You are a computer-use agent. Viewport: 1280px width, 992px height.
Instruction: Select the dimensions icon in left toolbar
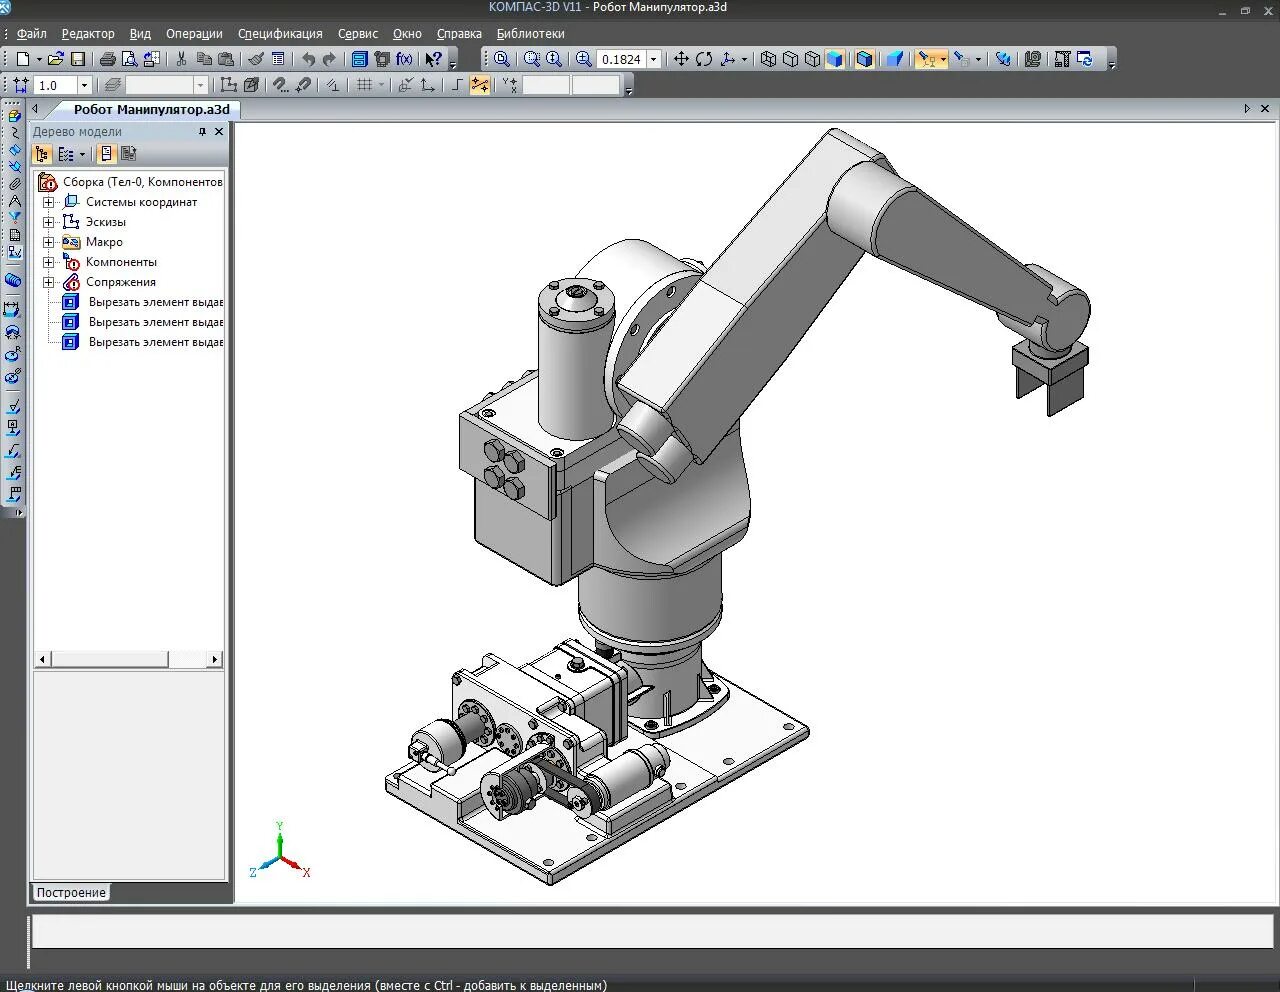click(14, 309)
